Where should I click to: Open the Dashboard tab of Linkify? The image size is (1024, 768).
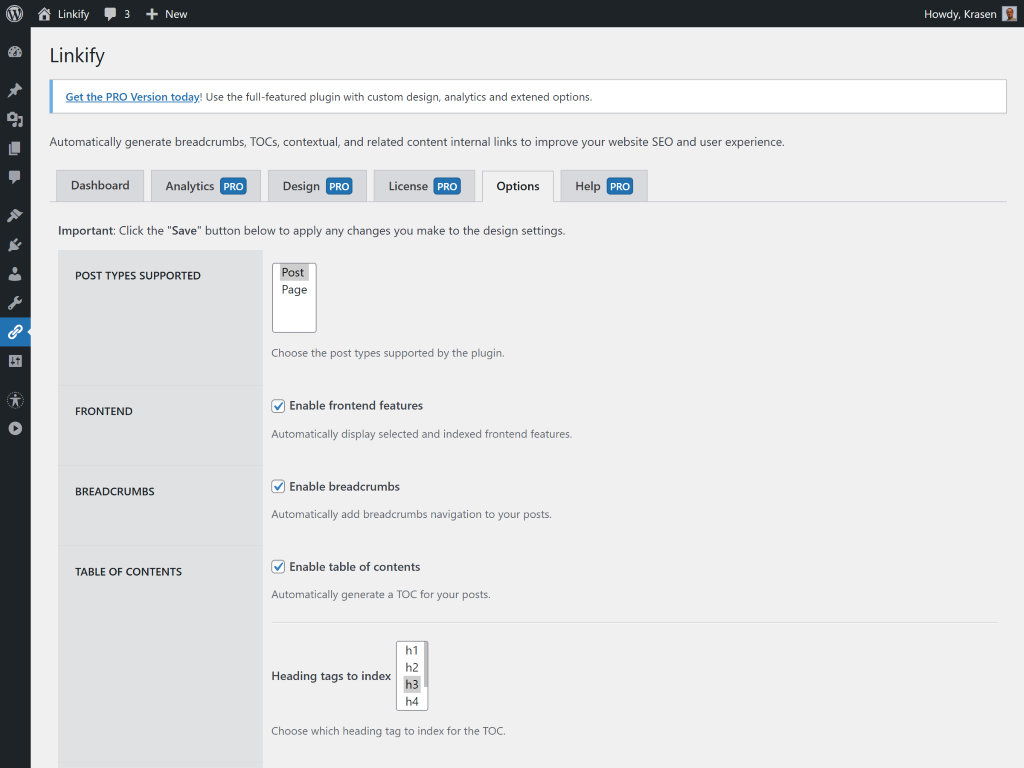tap(99, 185)
